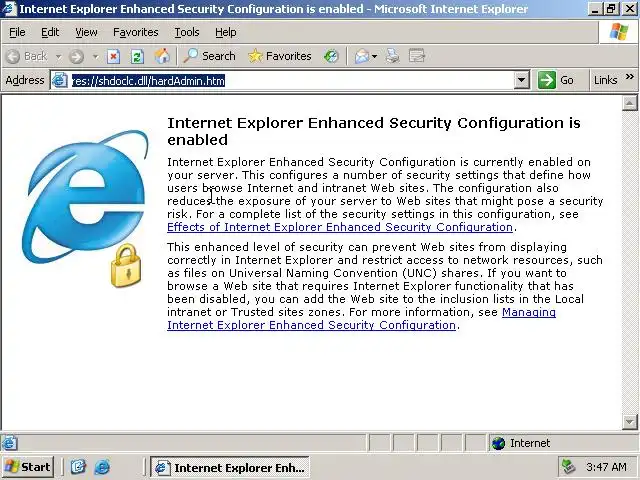The width and height of the screenshot is (640, 480).
Task: Click the Show Desktop quick launch icon
Action: (78, 467)
